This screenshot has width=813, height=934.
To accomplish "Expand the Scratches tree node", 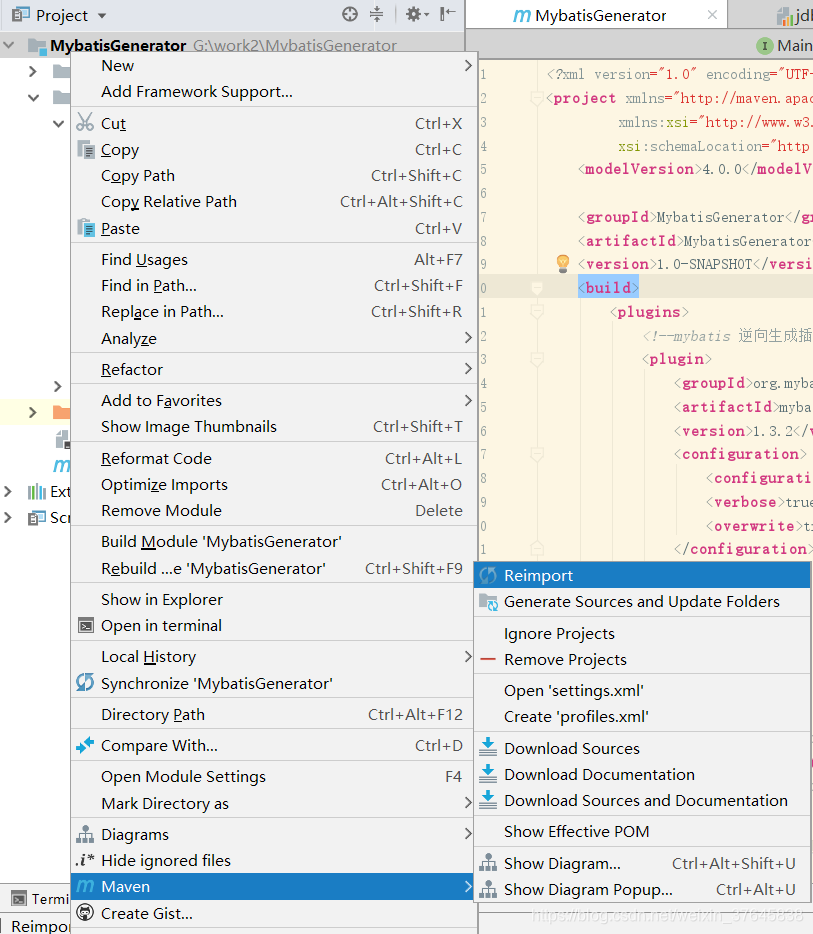I will tap(8, 518).
